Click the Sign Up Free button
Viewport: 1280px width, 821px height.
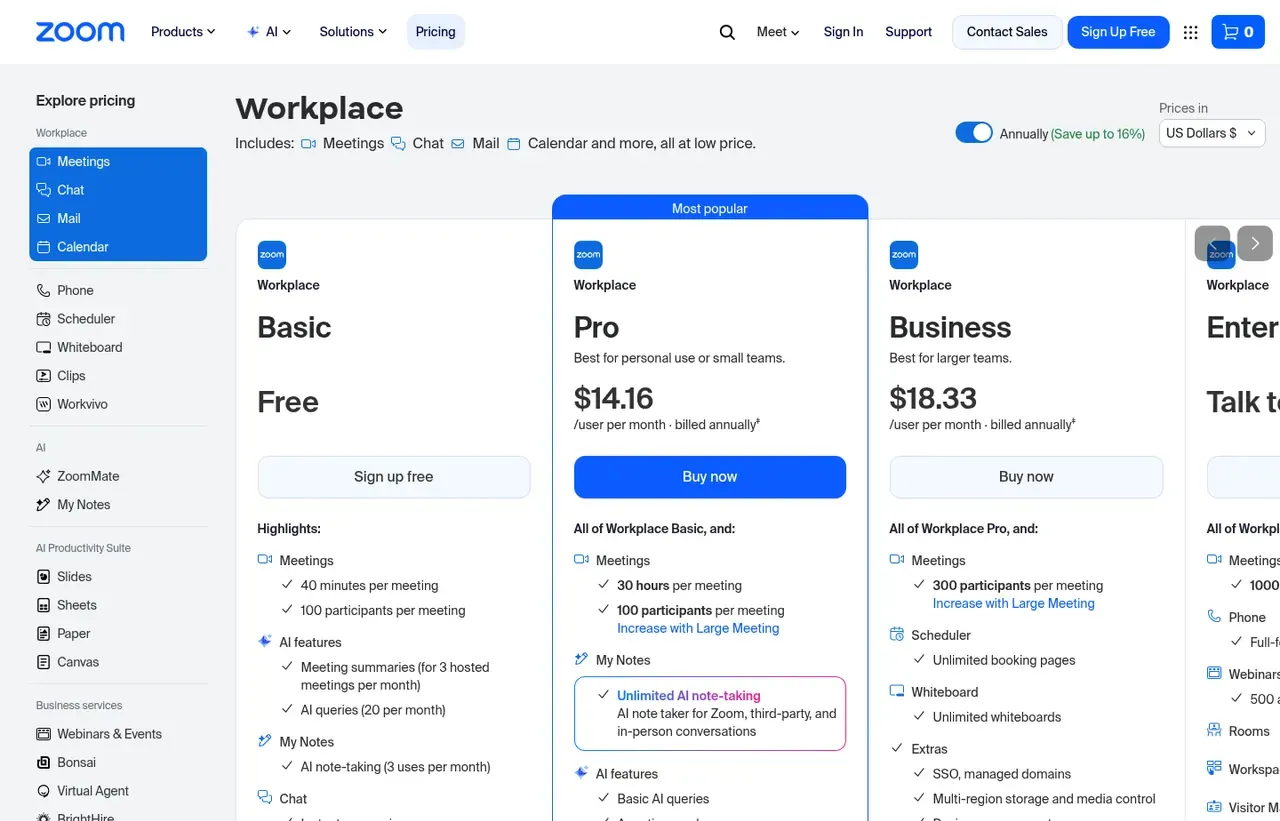pyautogui.click(x=1118, y=32)
